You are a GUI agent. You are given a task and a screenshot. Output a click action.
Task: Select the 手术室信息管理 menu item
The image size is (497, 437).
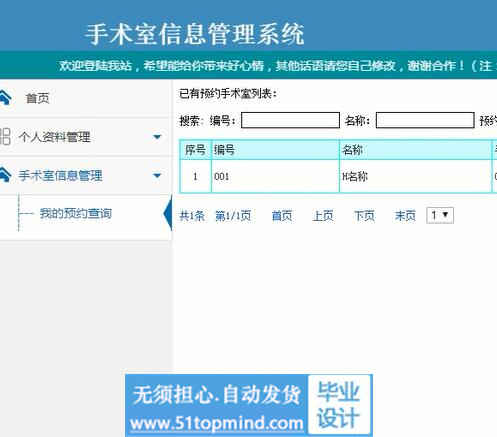pyautogui.click(x=60, y=176)
